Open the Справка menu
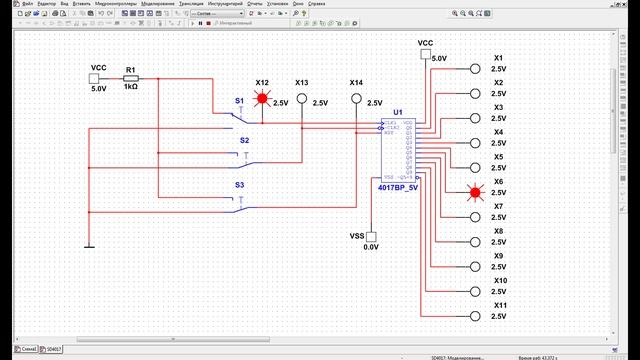640x360 pixels. (x=317, y=4)
